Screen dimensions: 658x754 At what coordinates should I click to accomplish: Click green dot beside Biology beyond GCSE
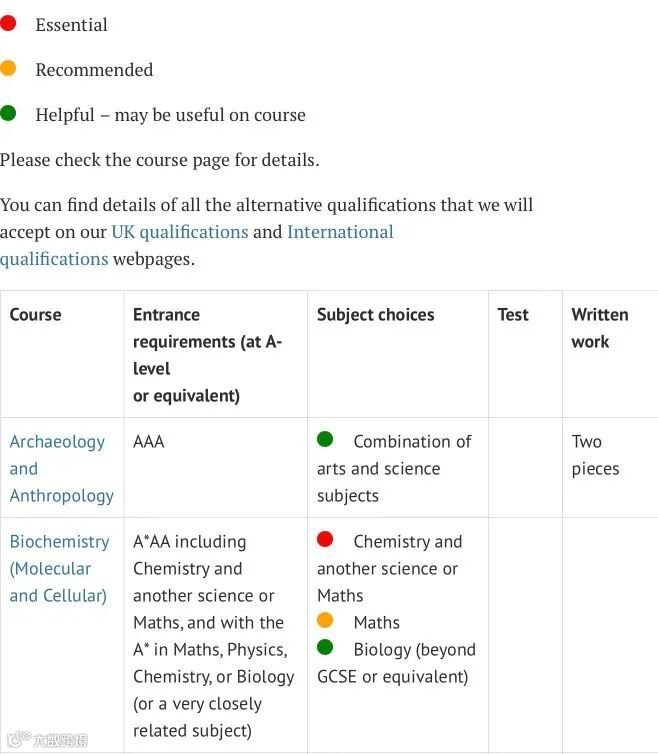coord(325,647)
